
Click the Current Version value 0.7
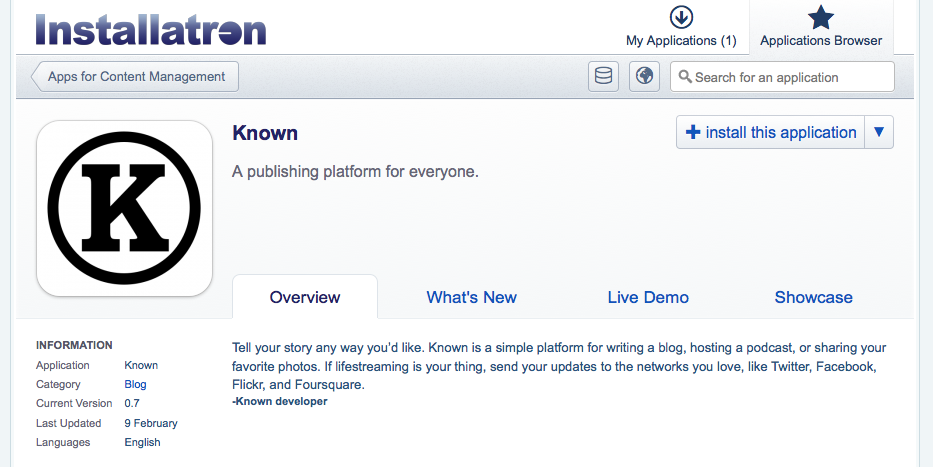click(x=132, y=403)
